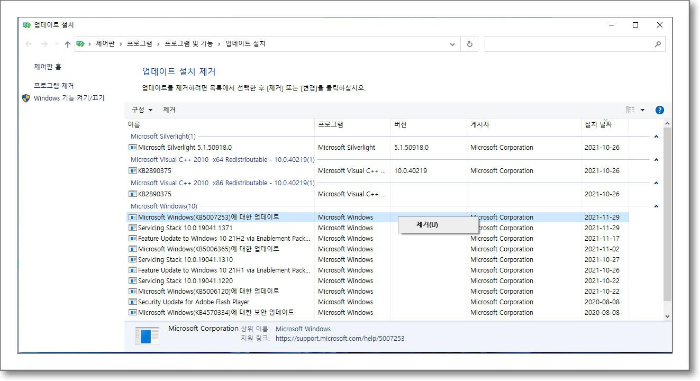The width and height of the screenshot is (700, 381).
Task: Click the Back navigation arrow
Action: click(x=29, y=44)
